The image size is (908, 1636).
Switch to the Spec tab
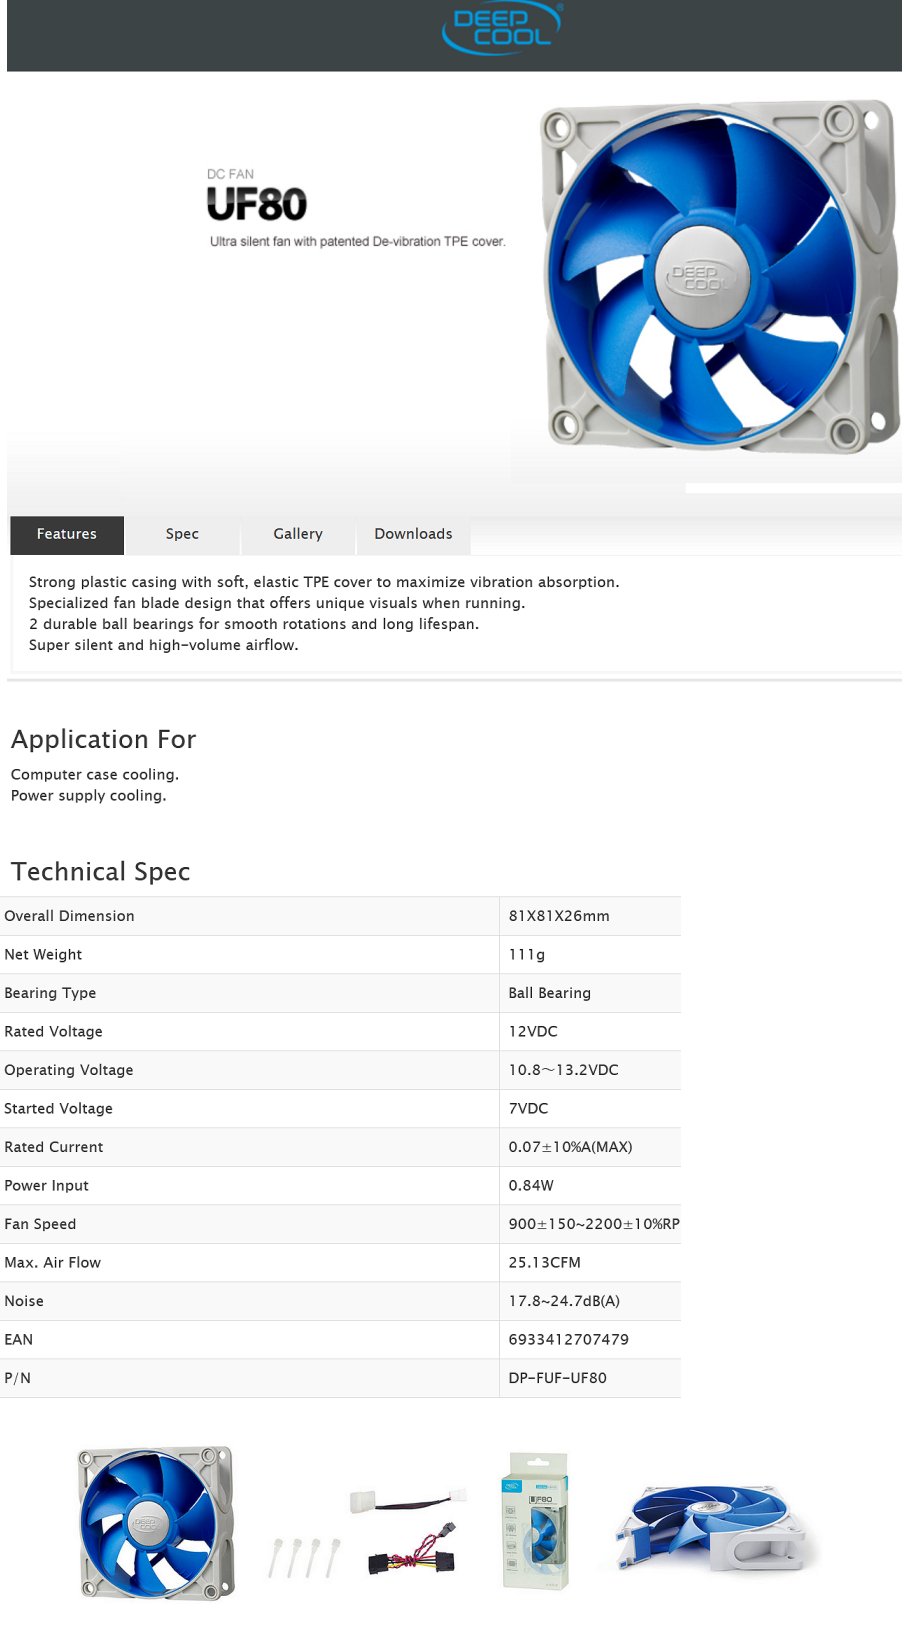(182, 534)
